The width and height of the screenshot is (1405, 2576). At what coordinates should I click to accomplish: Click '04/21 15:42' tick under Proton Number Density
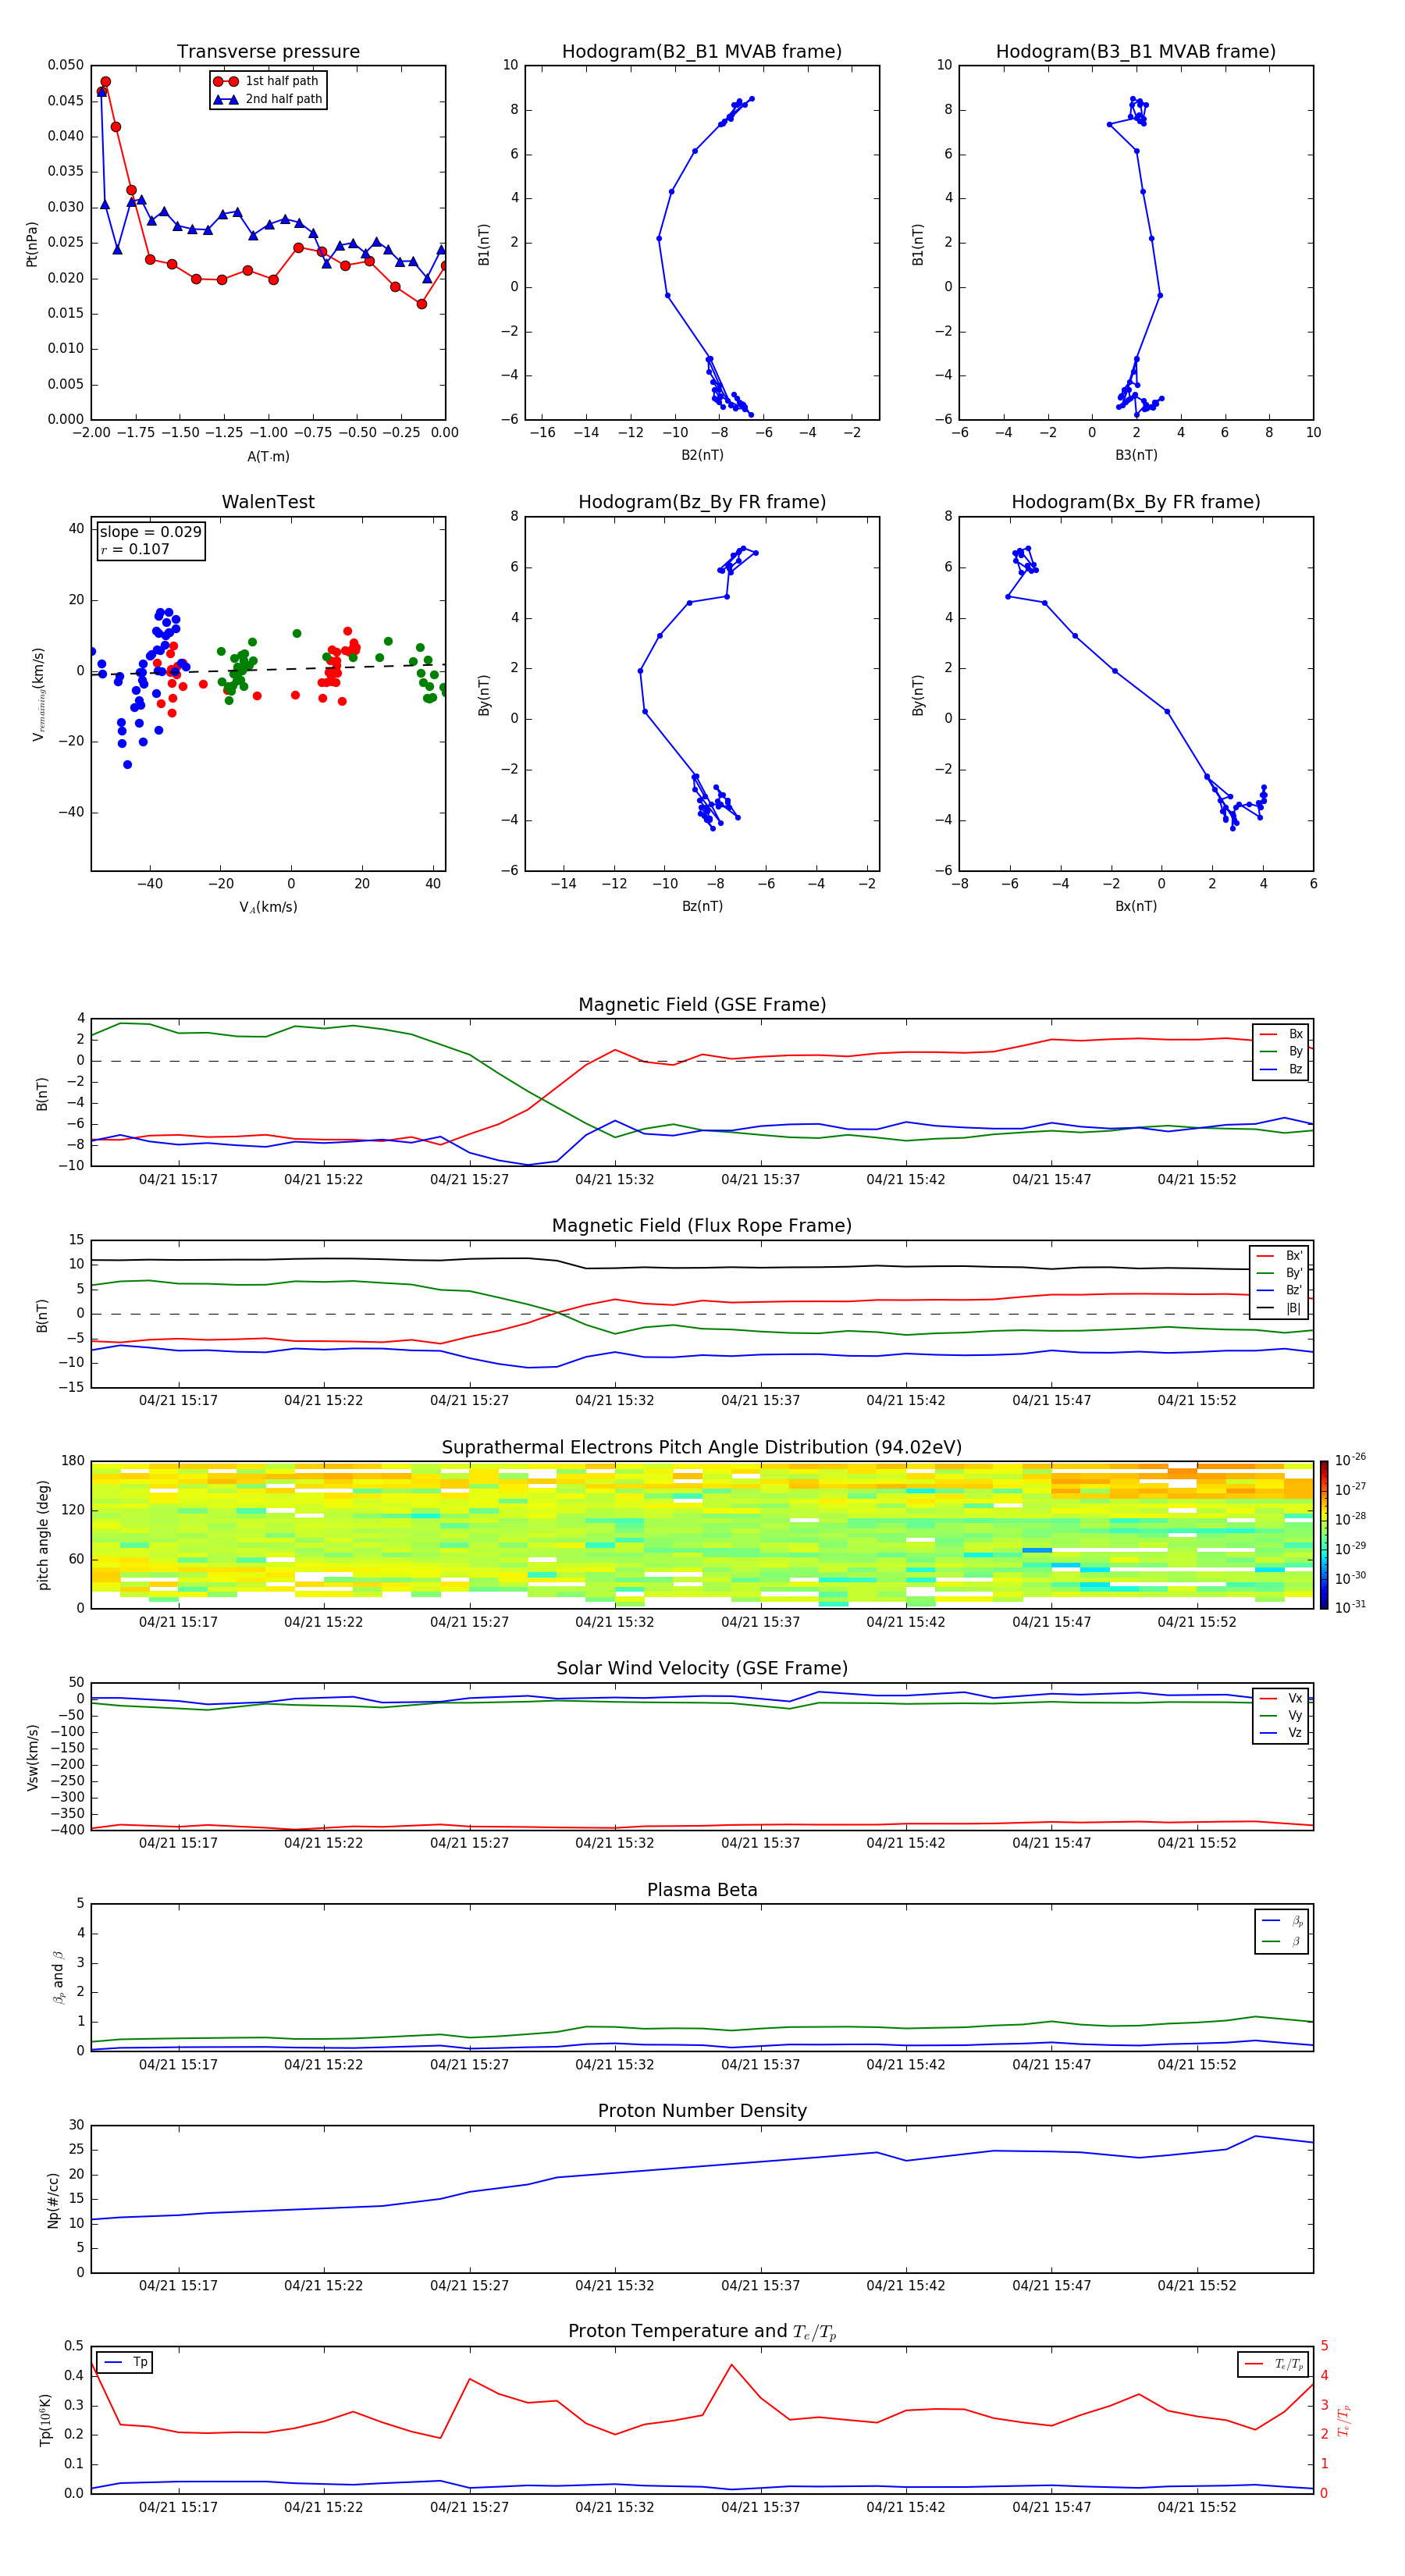[x=906, y=2286]
